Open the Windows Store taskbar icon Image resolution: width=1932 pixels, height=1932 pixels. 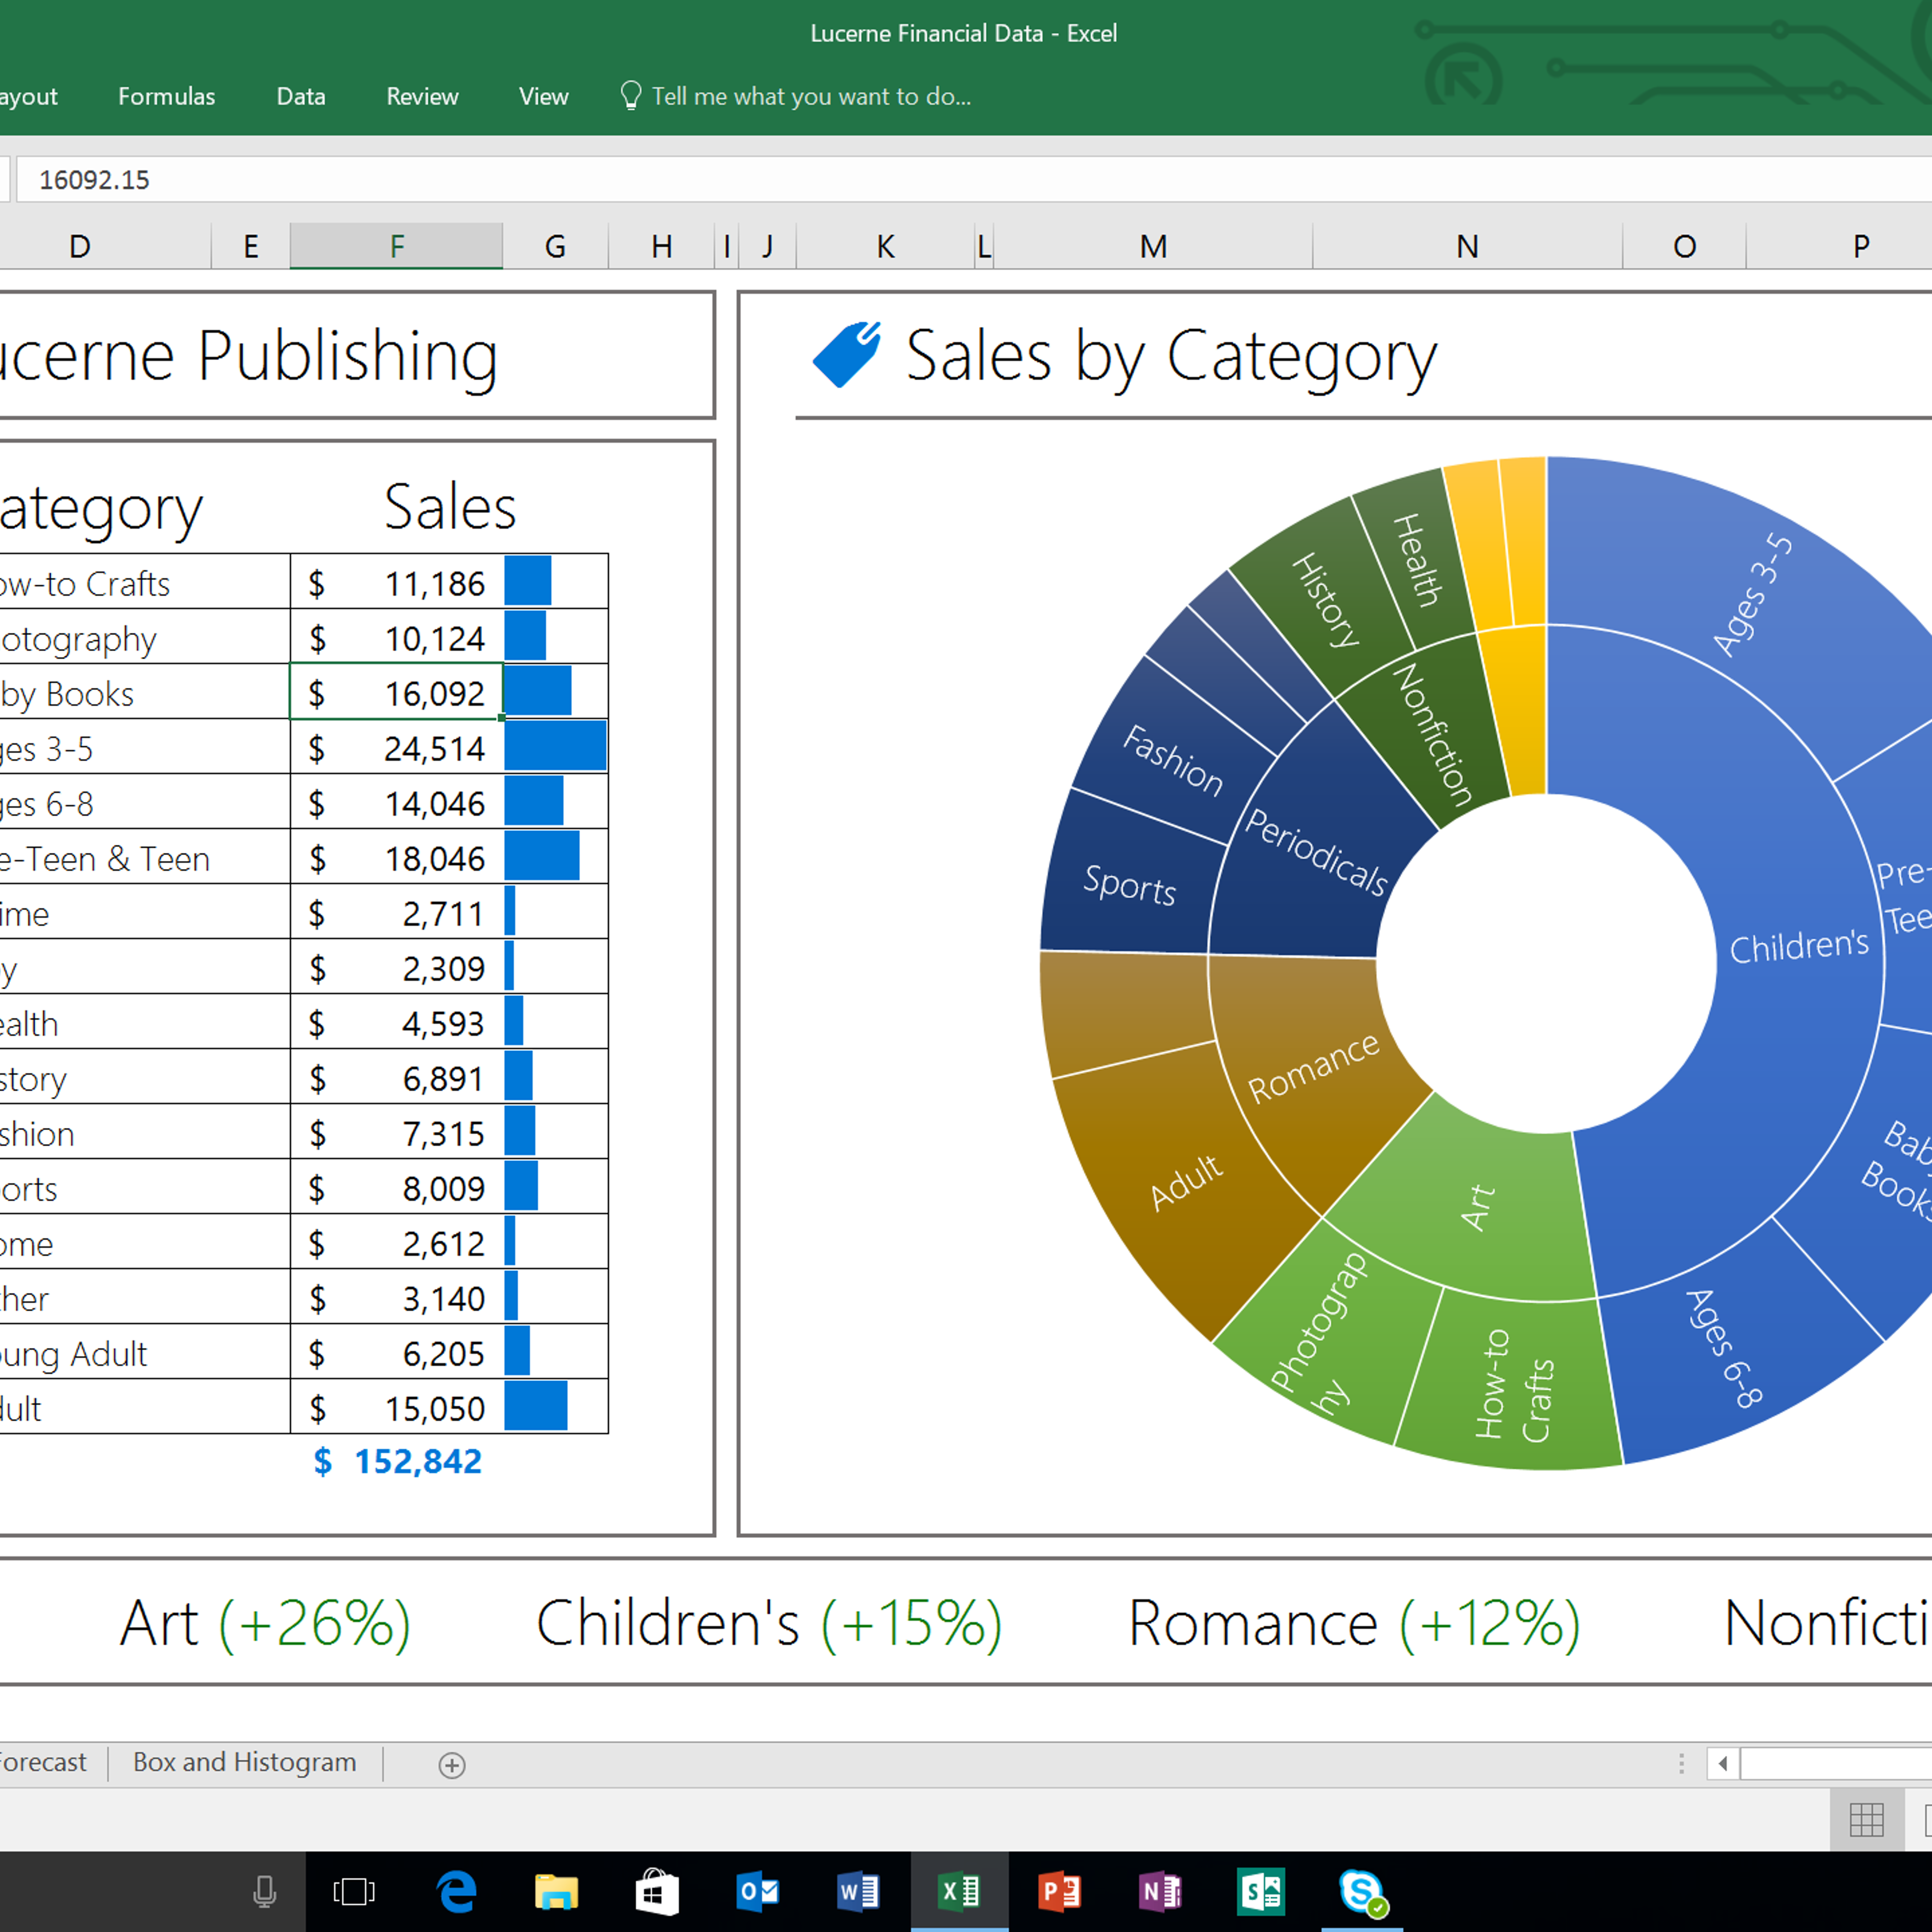tap(657, 1891)
